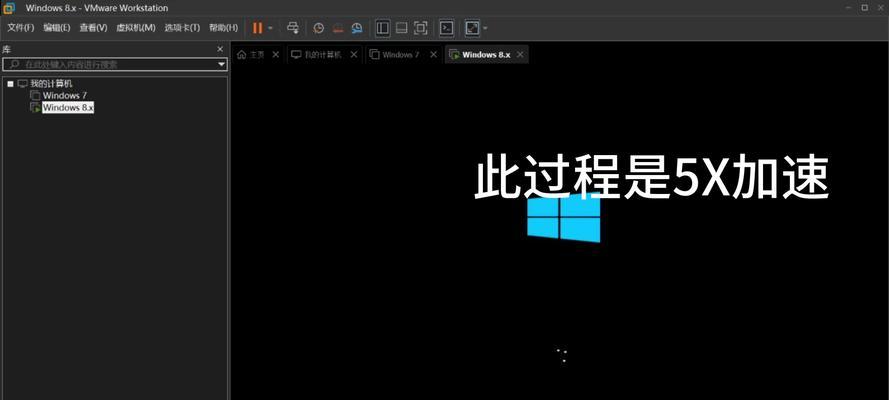Toggle the thumbnail bar view icon

[401, 28]
